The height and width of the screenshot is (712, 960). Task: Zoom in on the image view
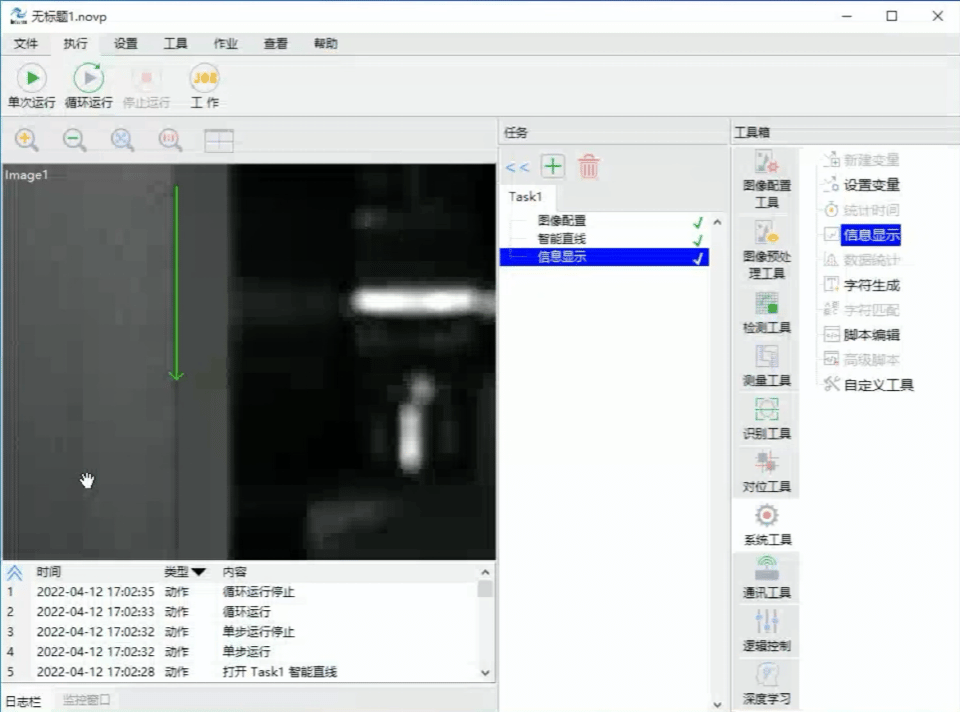(27, 140)
